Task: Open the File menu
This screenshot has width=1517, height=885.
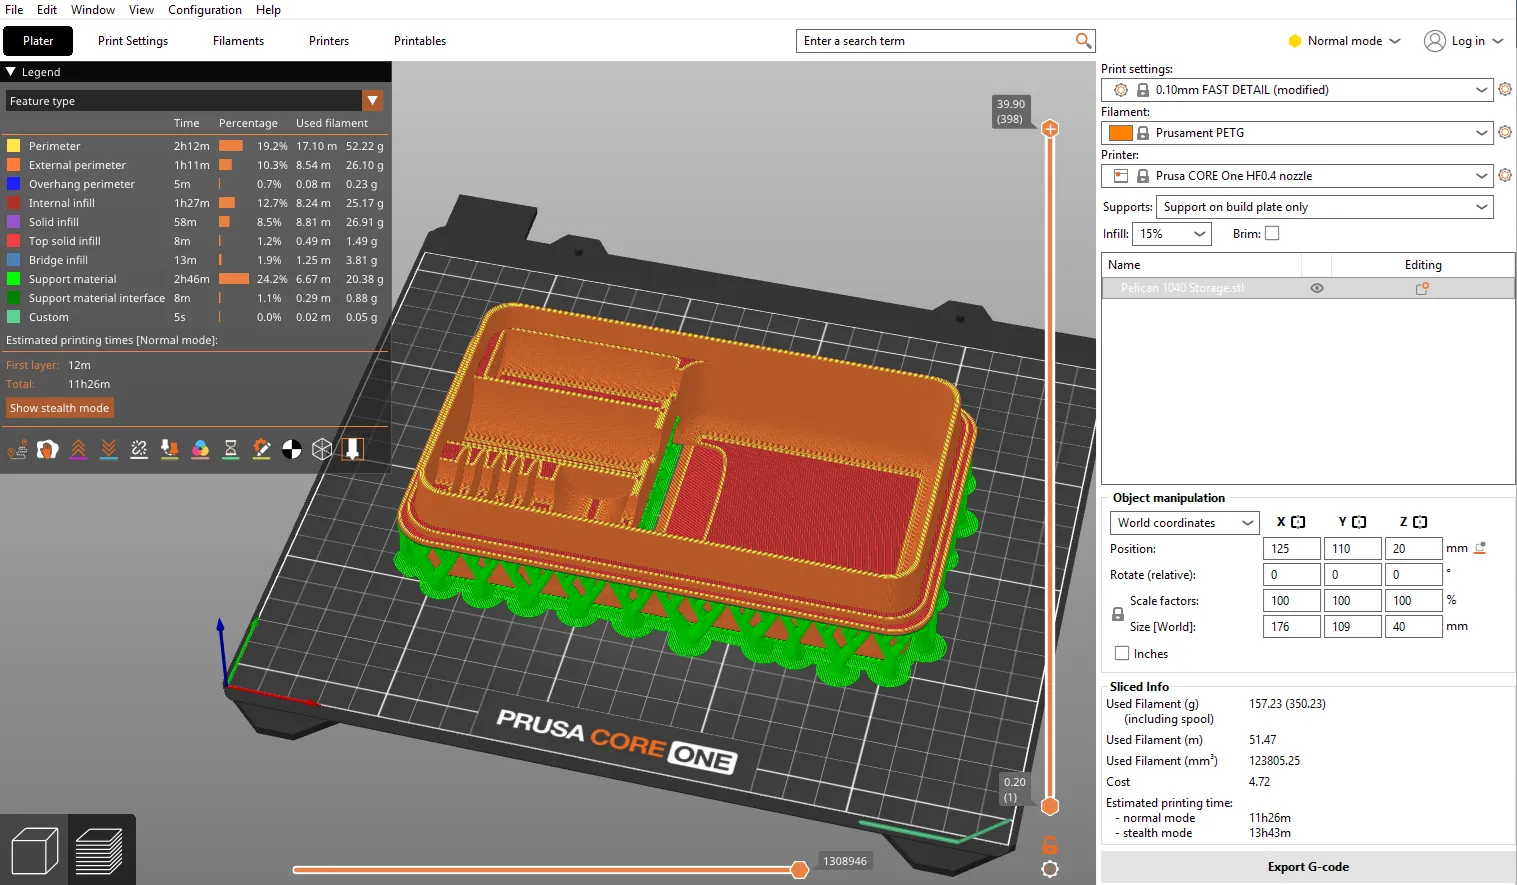Action: [x=14, y=10]
